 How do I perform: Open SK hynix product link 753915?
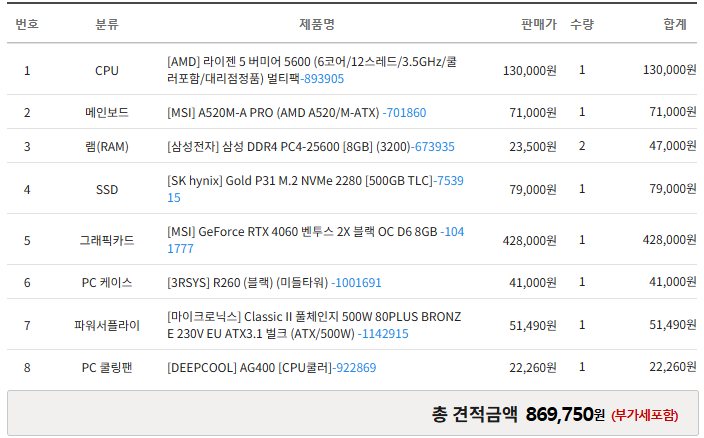coord(316,189)
